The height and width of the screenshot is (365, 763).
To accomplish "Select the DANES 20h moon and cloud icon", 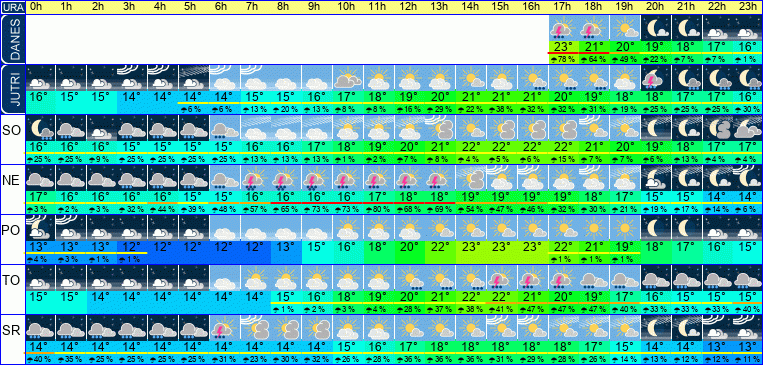I will (x=656, y=28).
